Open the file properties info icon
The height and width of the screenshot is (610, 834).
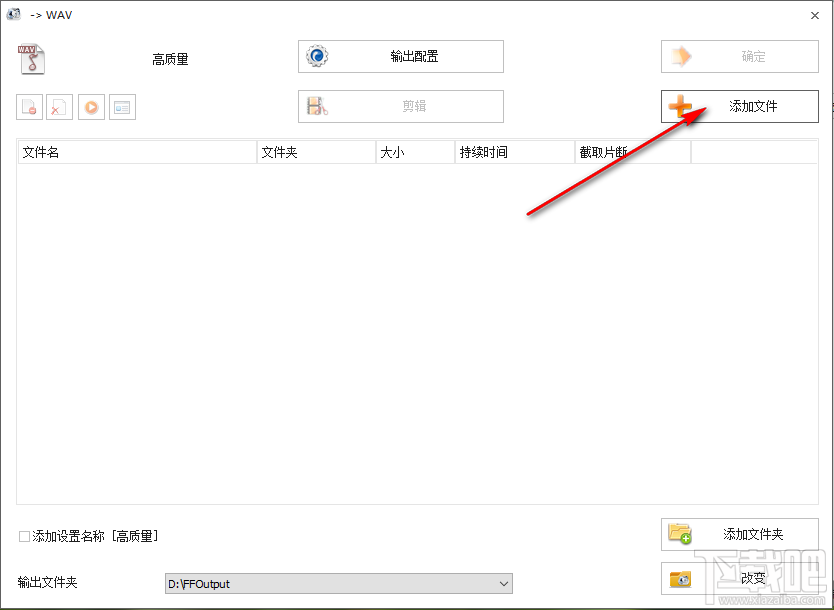tap(122, 107)
